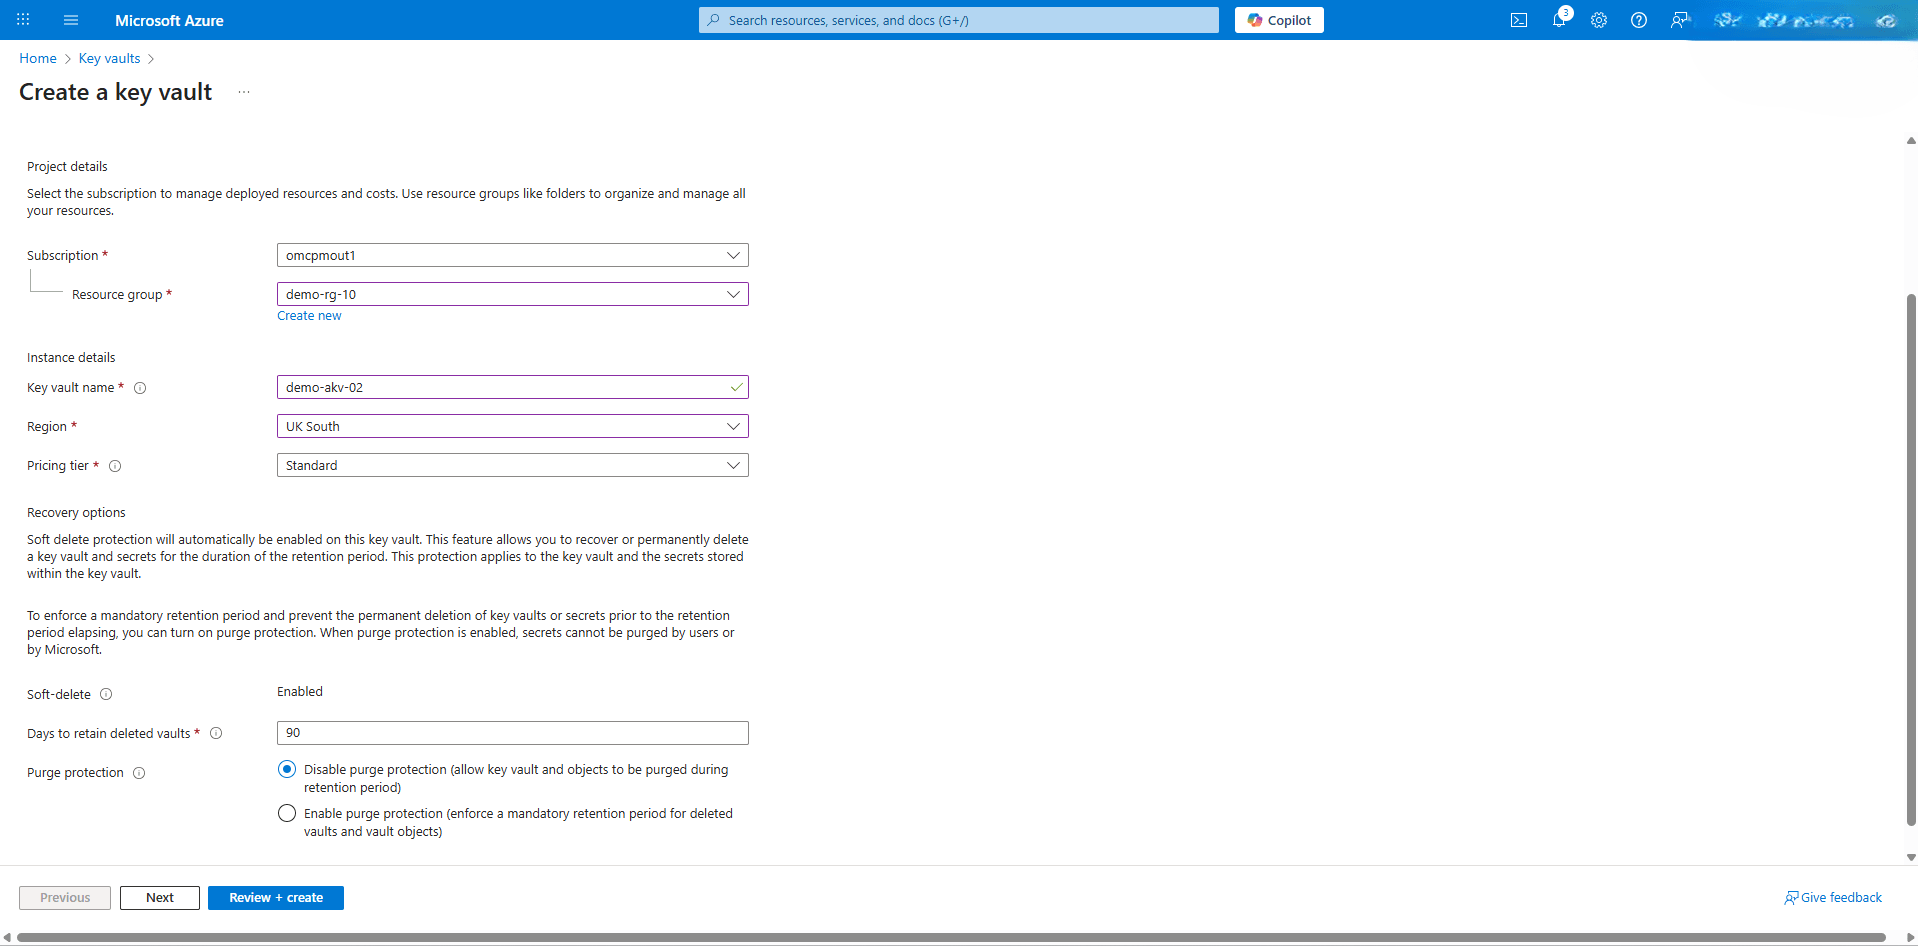Send feedback via the person icon
Image resolution: width=1918 pixels, height=946 pixels.
(x=1679, y=20)
